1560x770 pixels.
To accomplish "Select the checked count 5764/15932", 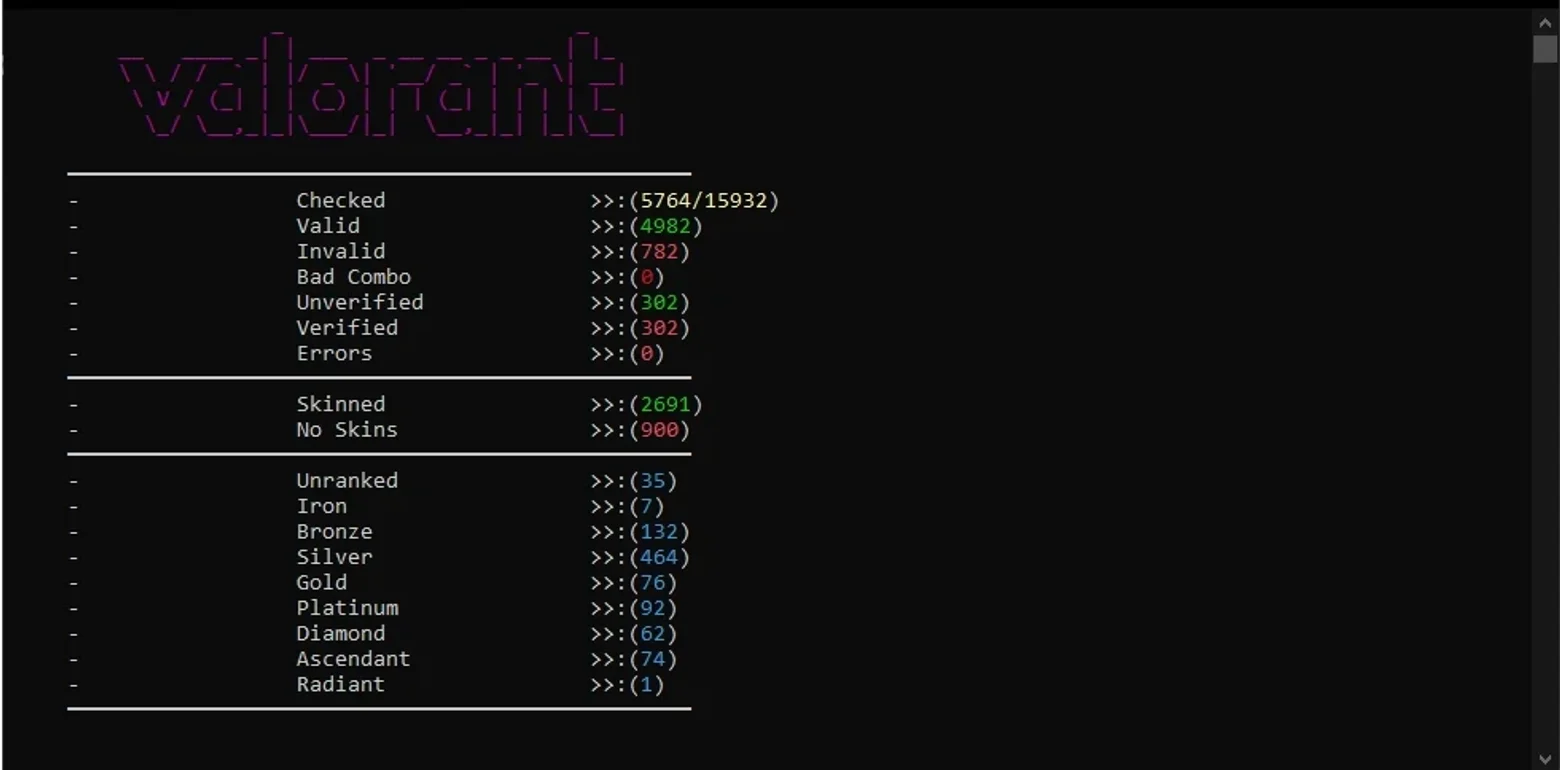I will [703, 200].
